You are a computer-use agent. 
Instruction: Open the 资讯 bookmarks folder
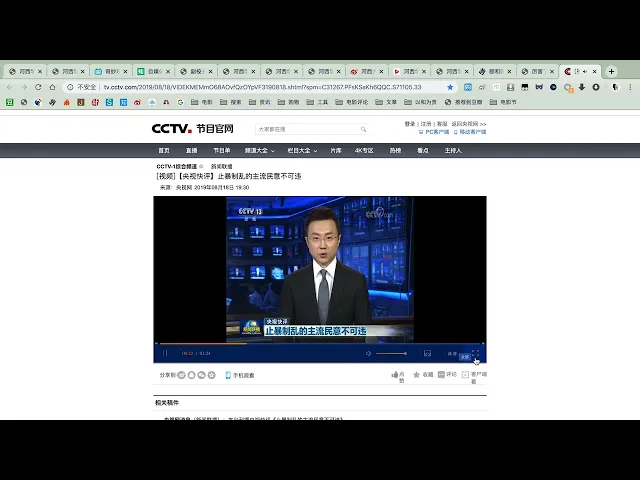(260, 102)
